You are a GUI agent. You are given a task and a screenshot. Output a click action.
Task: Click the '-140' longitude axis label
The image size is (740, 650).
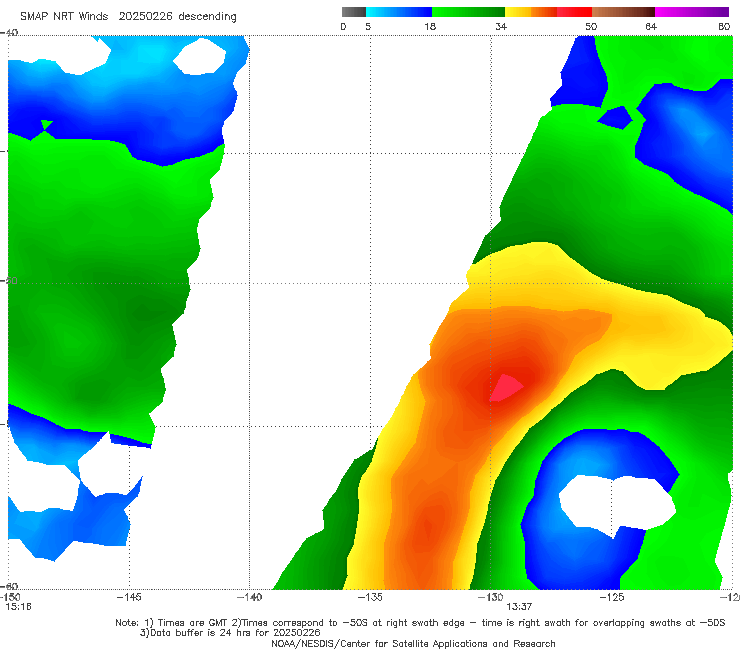249,597
